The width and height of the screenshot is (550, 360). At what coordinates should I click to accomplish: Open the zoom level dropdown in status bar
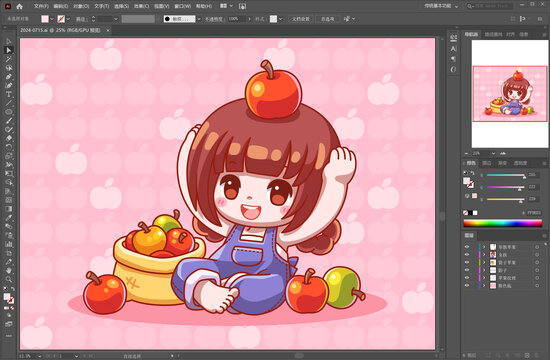tap(39, 356)
